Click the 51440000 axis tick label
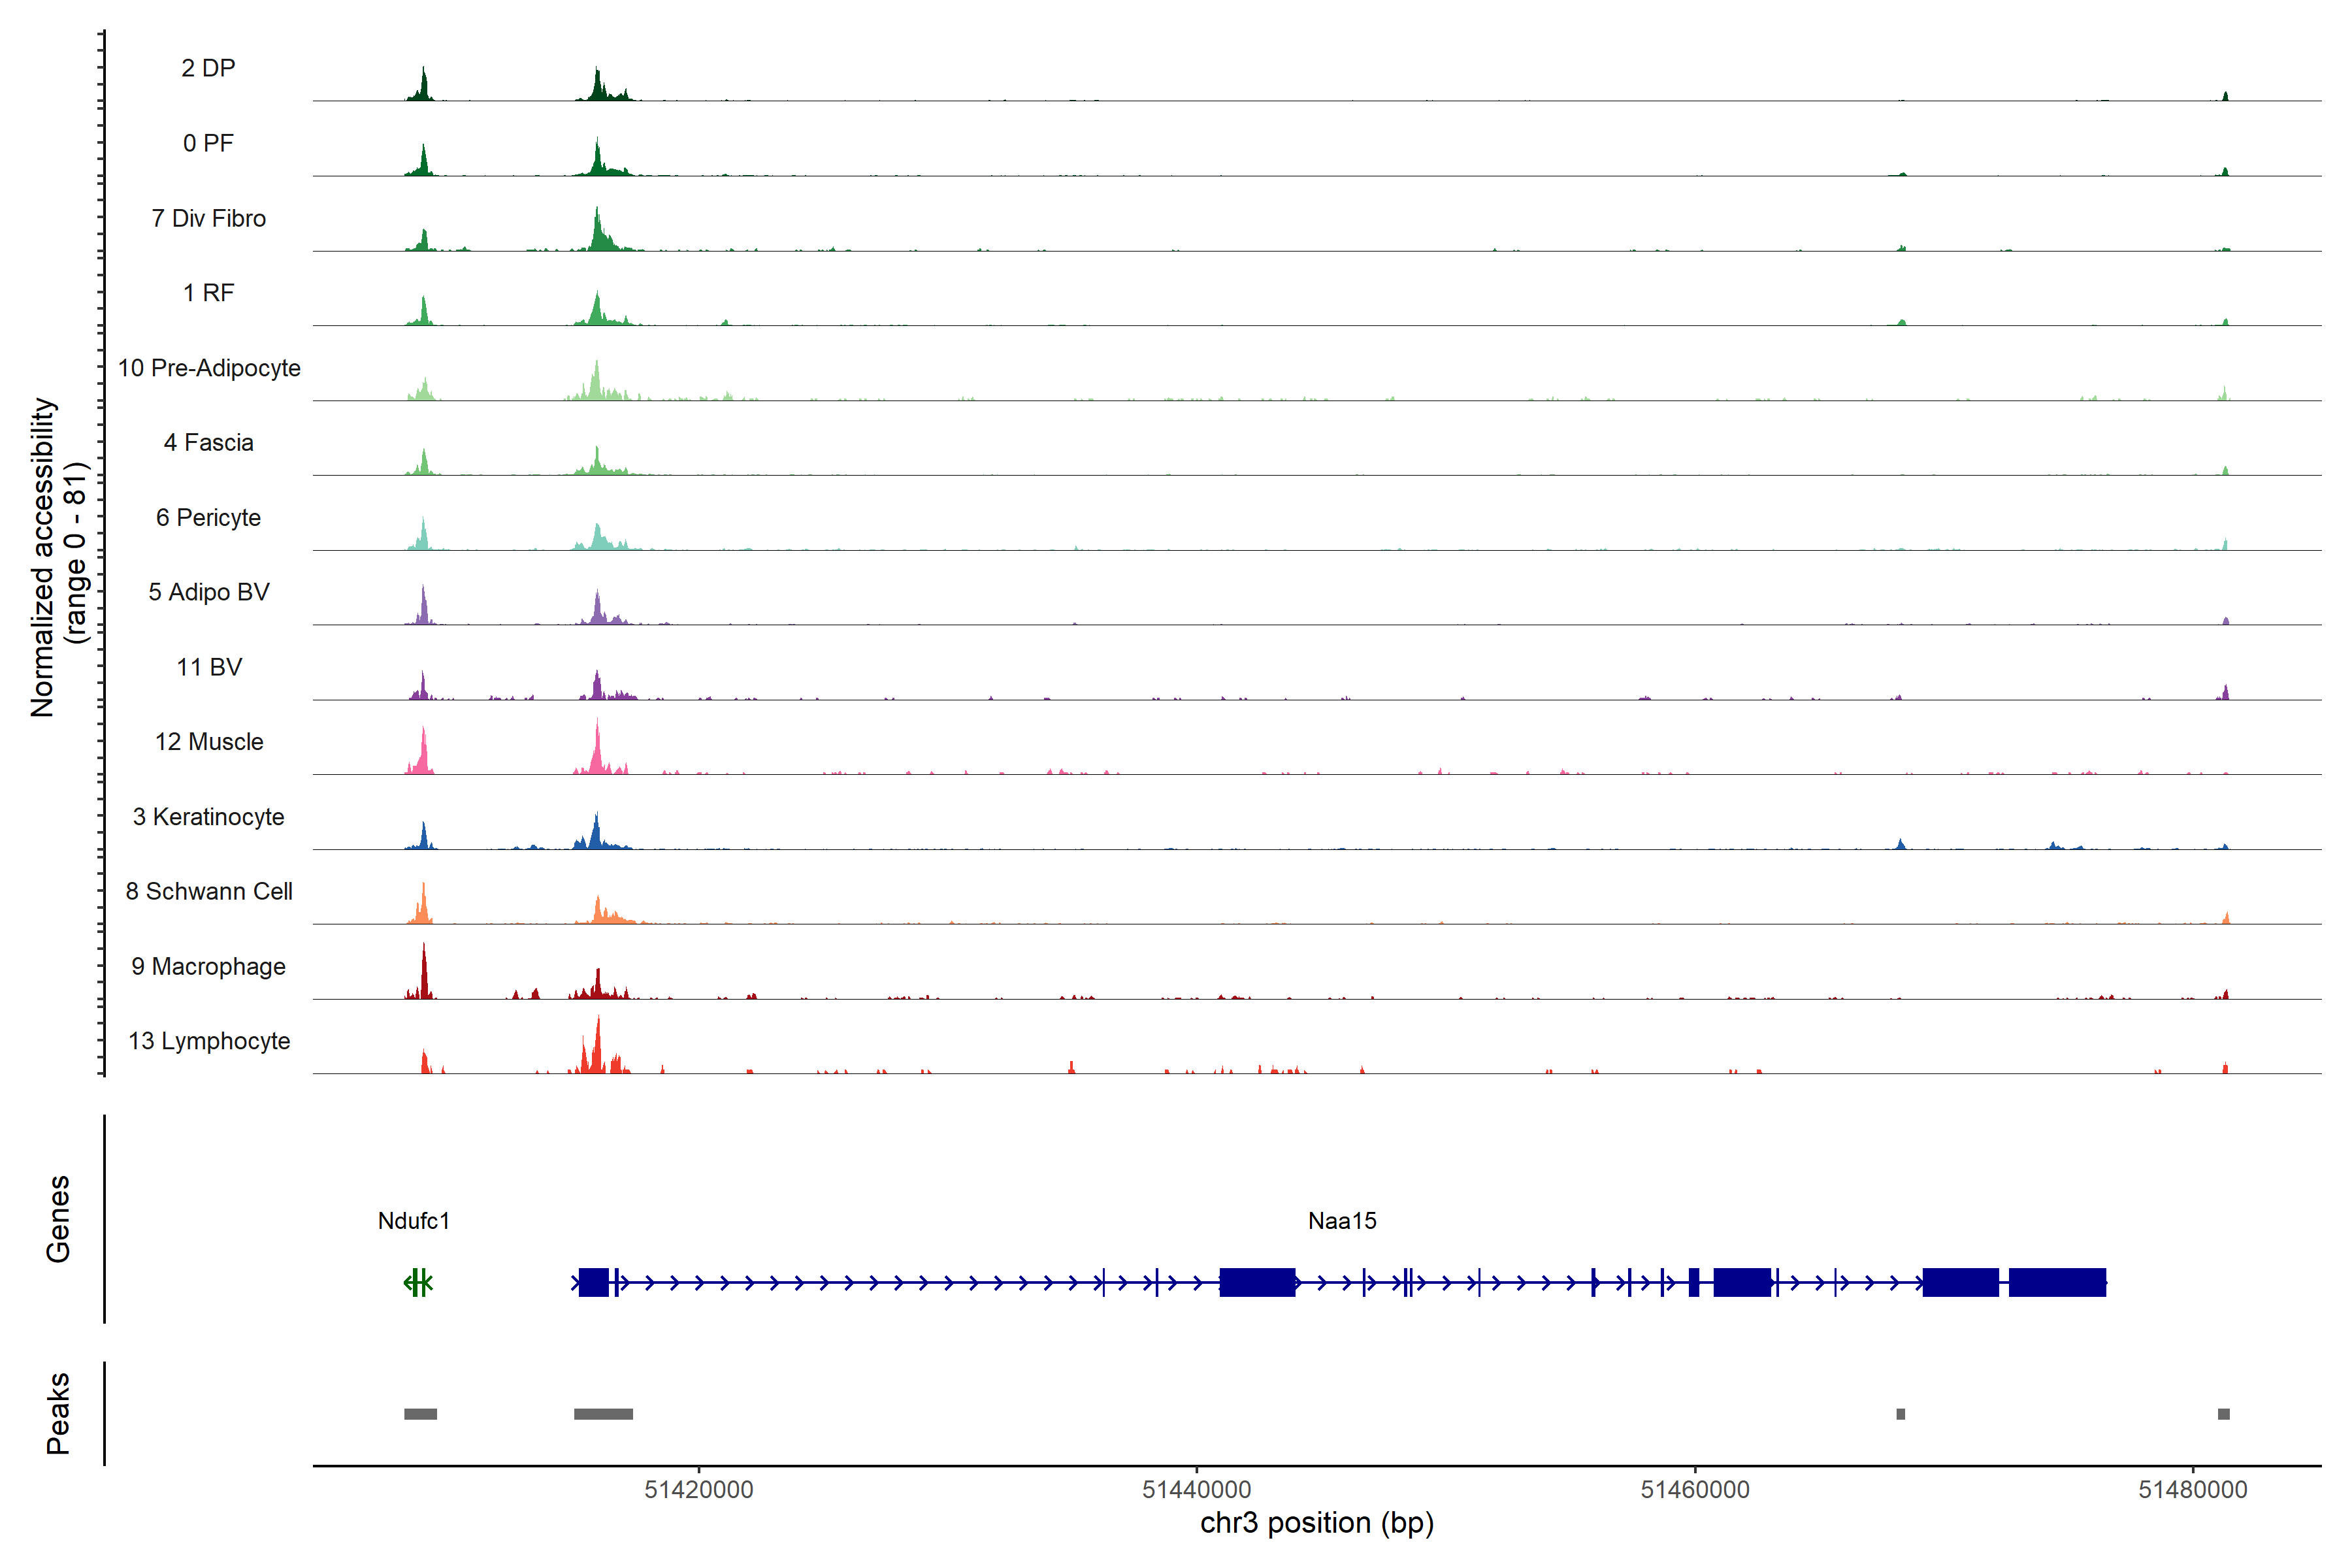 tap(1196, 1490)
